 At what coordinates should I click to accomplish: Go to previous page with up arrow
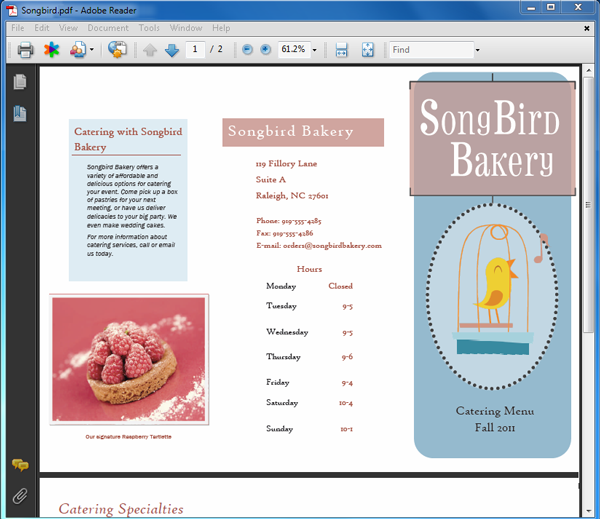150,50
